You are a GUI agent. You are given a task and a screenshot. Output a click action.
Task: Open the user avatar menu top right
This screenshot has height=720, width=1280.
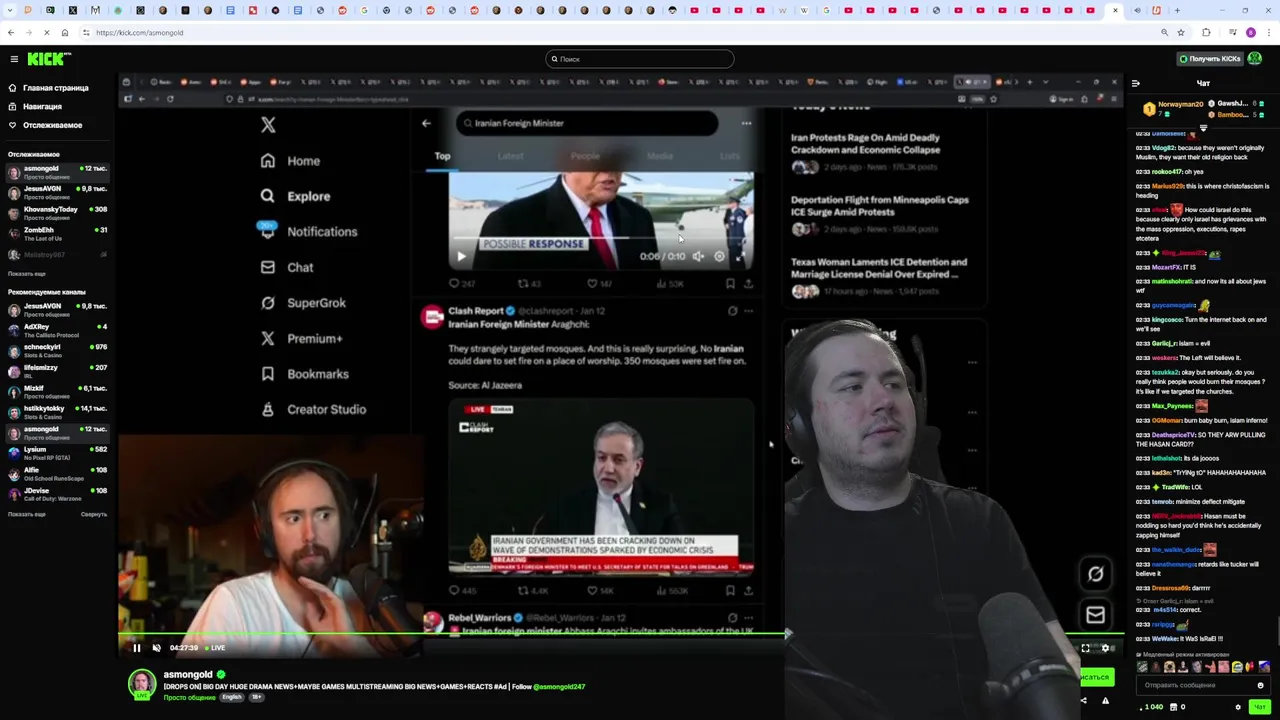click(x=1255, y=59)
